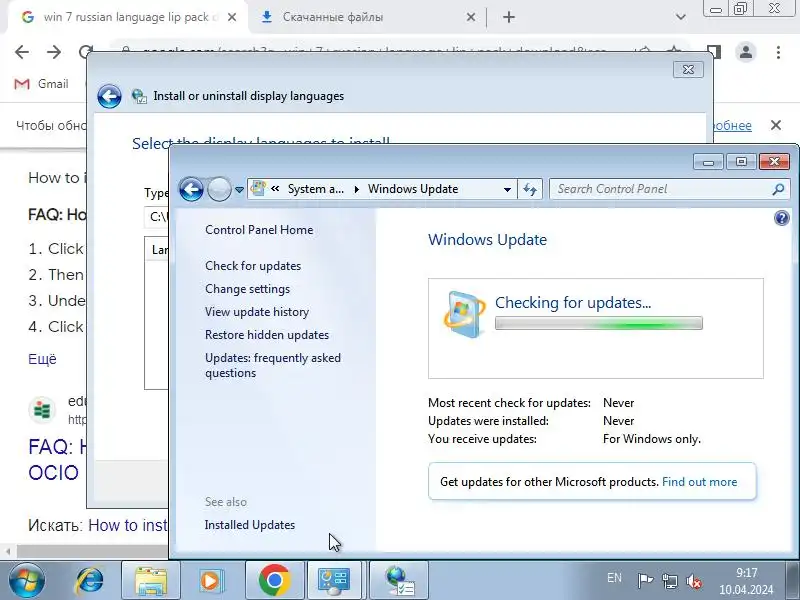Click the Ещё link in search results
800x600 pixels.
42,359
